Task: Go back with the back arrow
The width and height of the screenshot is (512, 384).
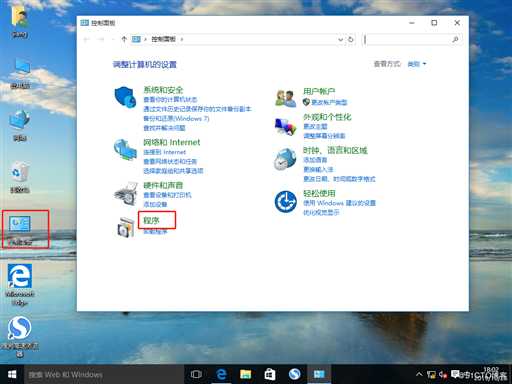Action: click(x=87, y=39)
